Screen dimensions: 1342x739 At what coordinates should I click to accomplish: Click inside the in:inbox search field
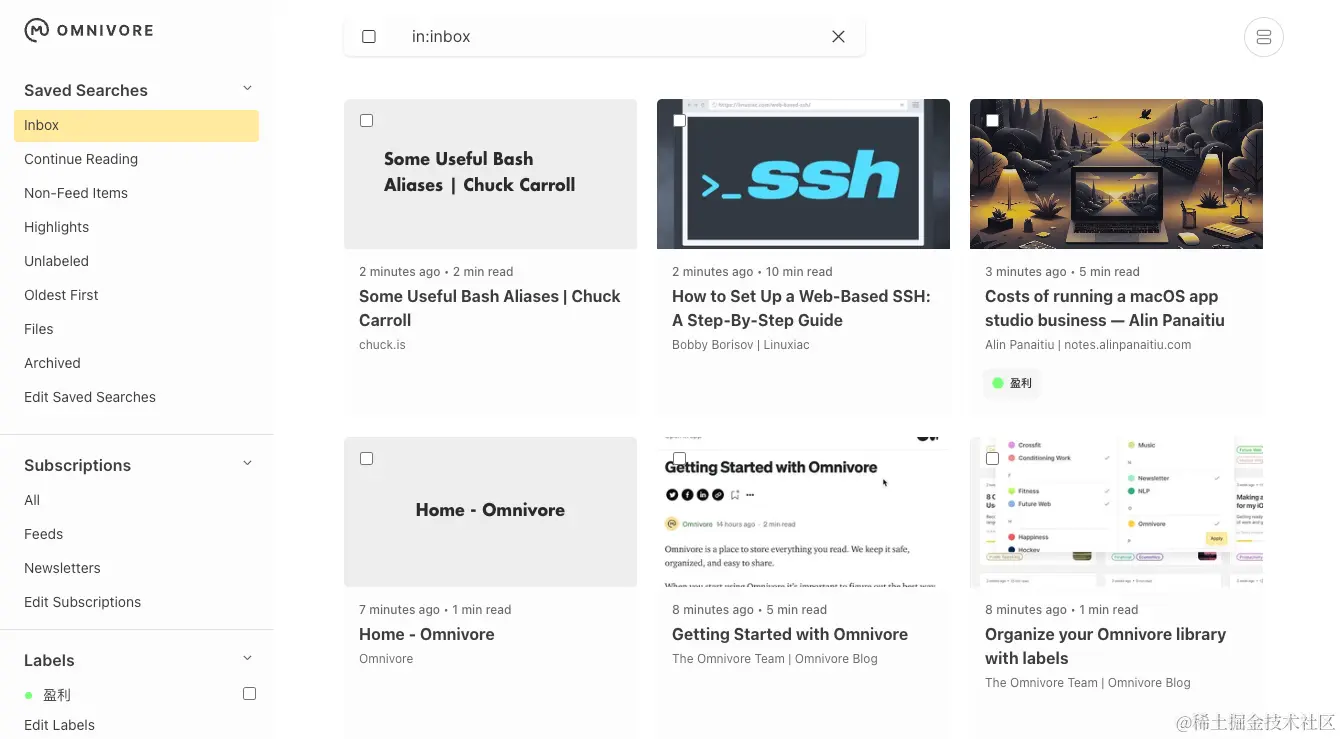(x=610, y=37)
